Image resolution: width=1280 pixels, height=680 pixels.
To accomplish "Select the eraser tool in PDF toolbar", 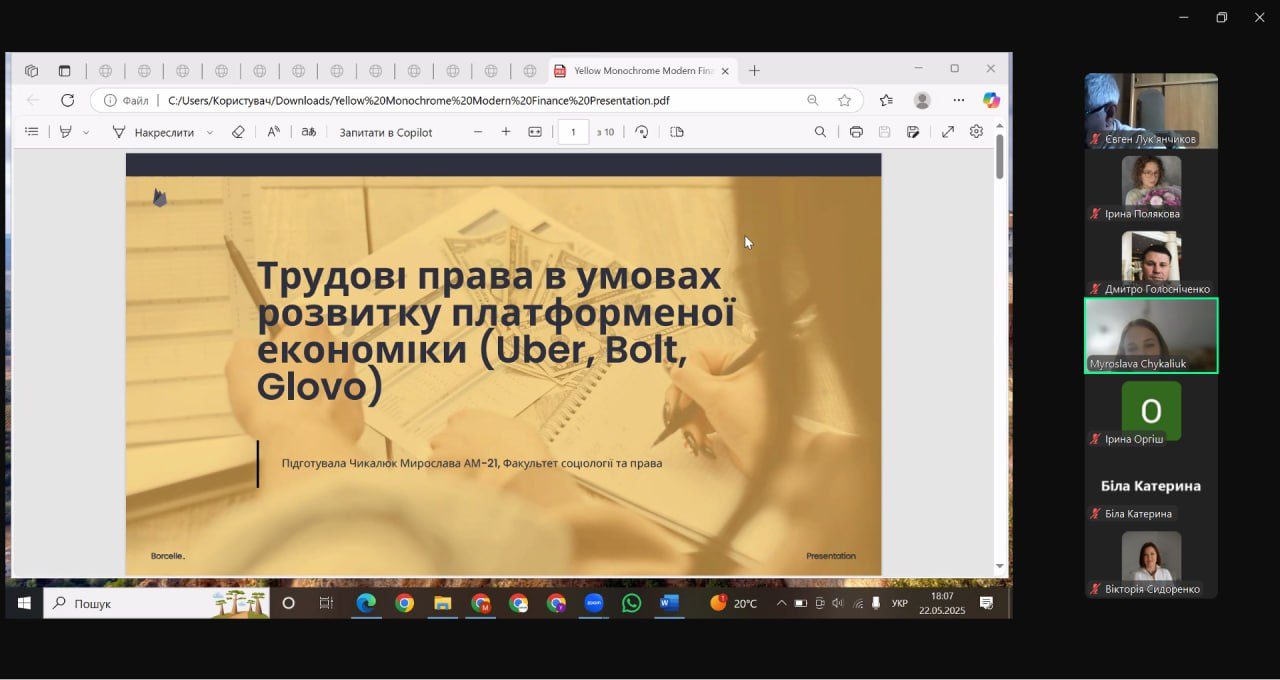I will pos(238,132).
